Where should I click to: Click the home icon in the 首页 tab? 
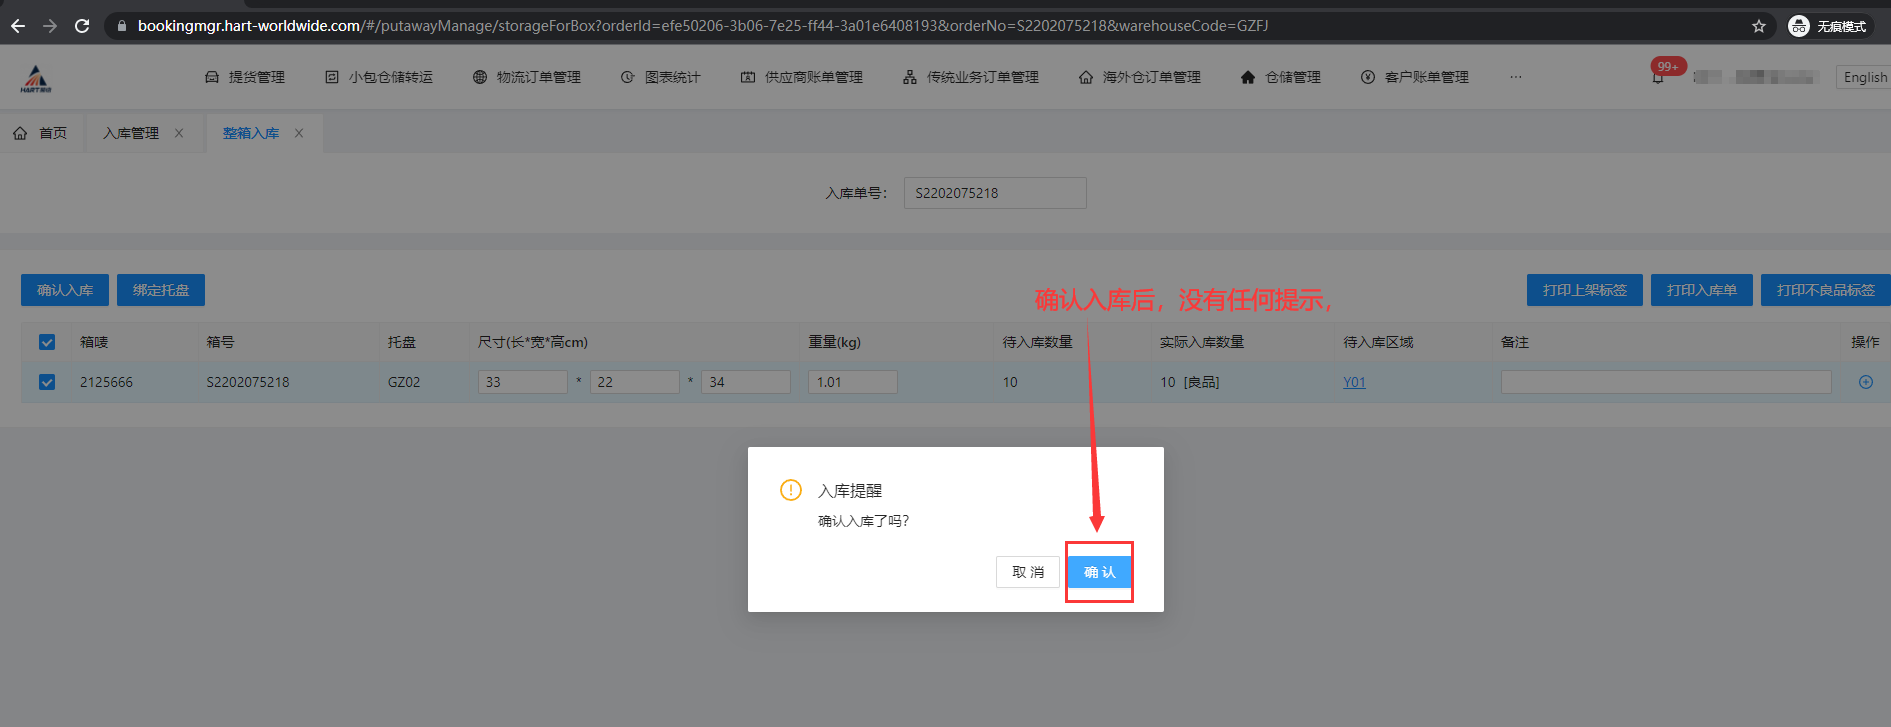(x=20, y=133)
